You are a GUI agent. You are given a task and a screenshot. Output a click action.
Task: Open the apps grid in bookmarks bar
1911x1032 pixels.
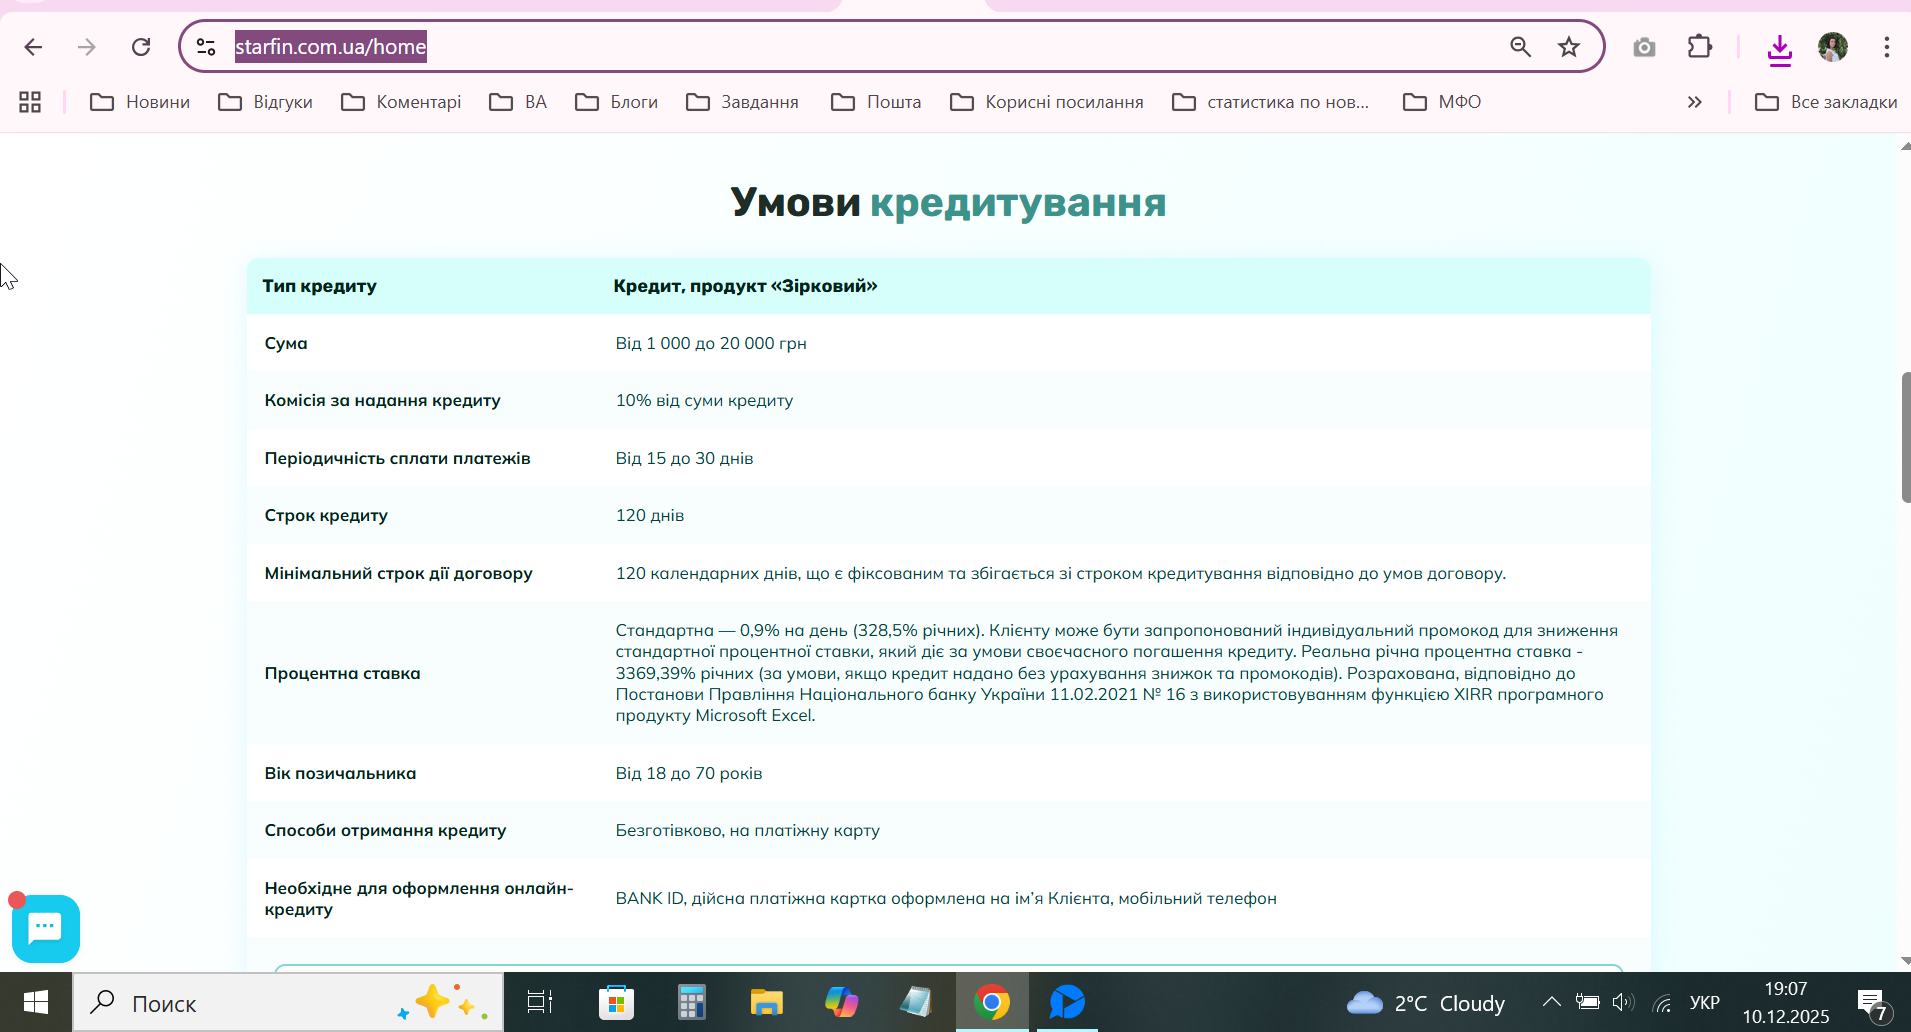30,102
